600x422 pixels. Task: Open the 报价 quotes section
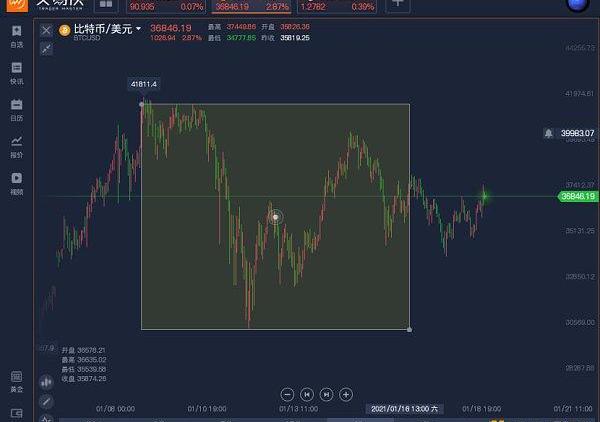16,146
